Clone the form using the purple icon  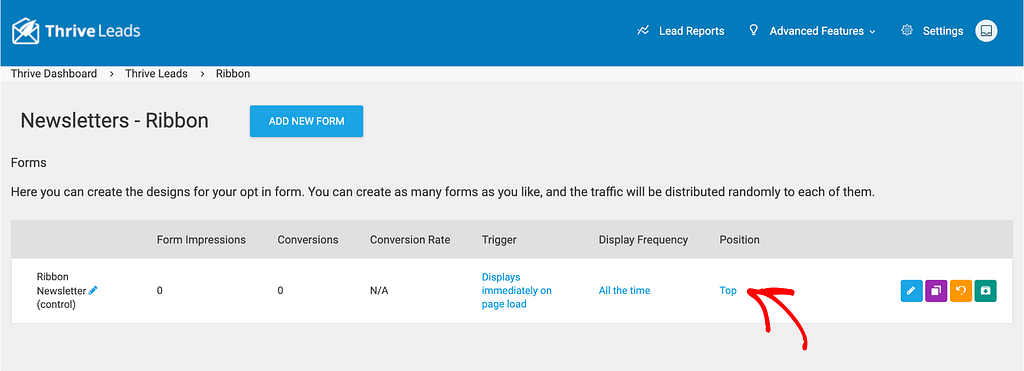tap(936, 291)
